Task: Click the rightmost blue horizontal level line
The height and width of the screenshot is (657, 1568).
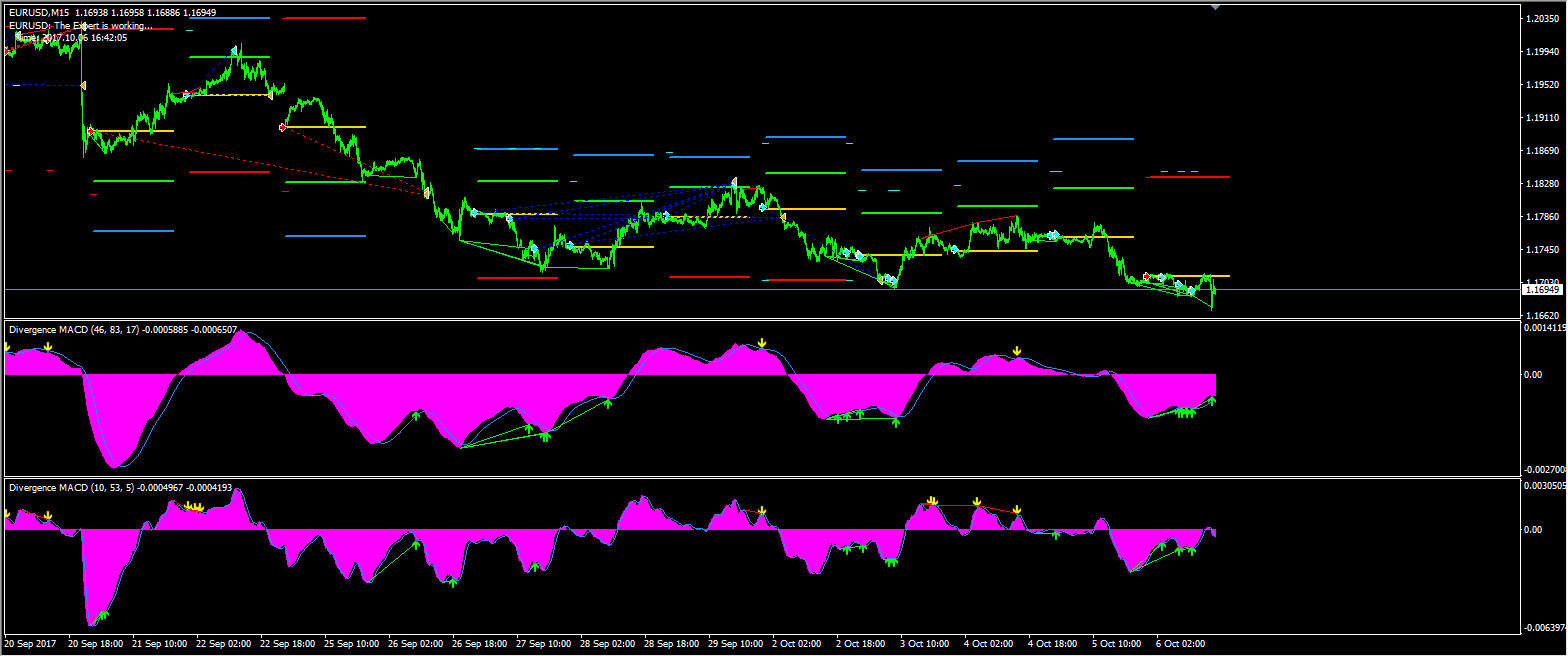Action: (1093, 139)
